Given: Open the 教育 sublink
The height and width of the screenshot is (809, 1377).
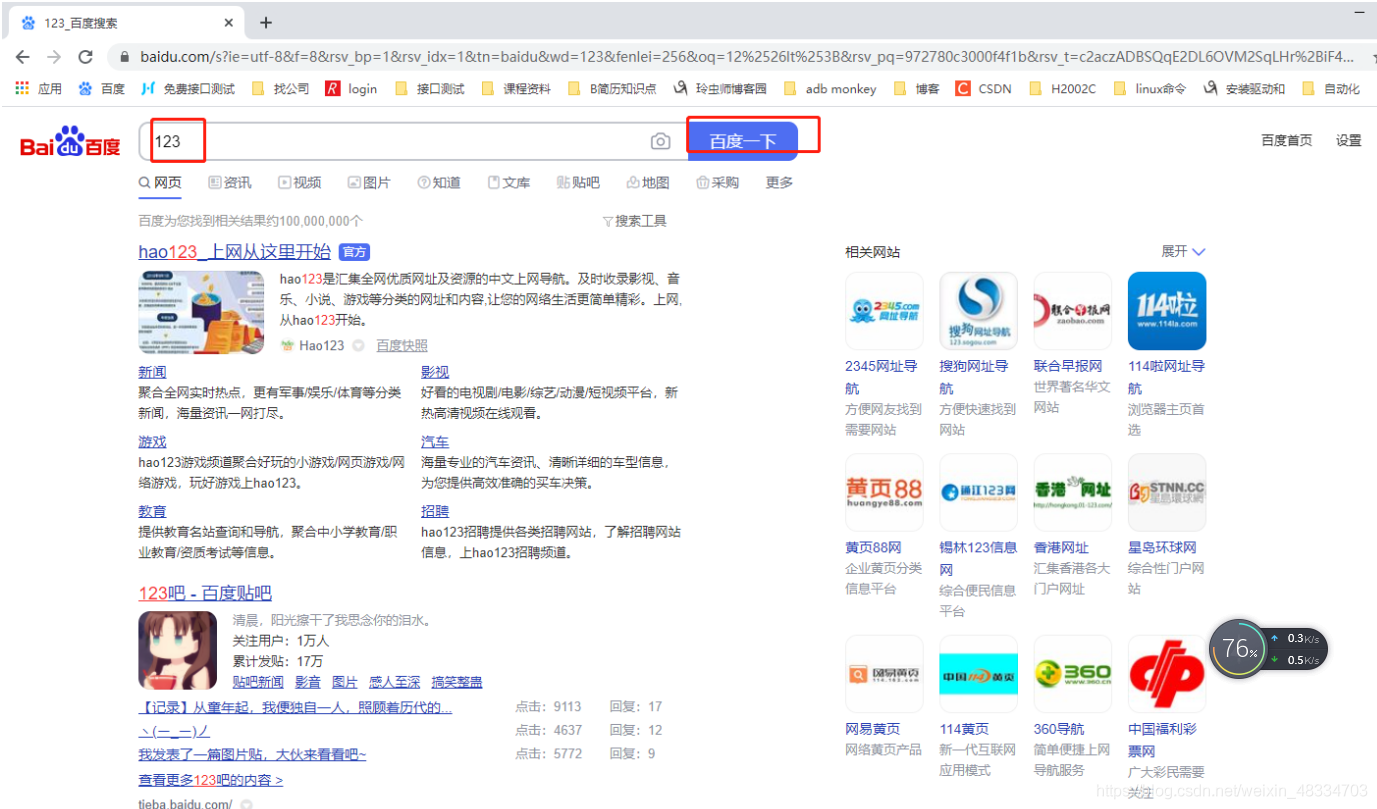Looking at the screenshot, I should click(152, 511).
